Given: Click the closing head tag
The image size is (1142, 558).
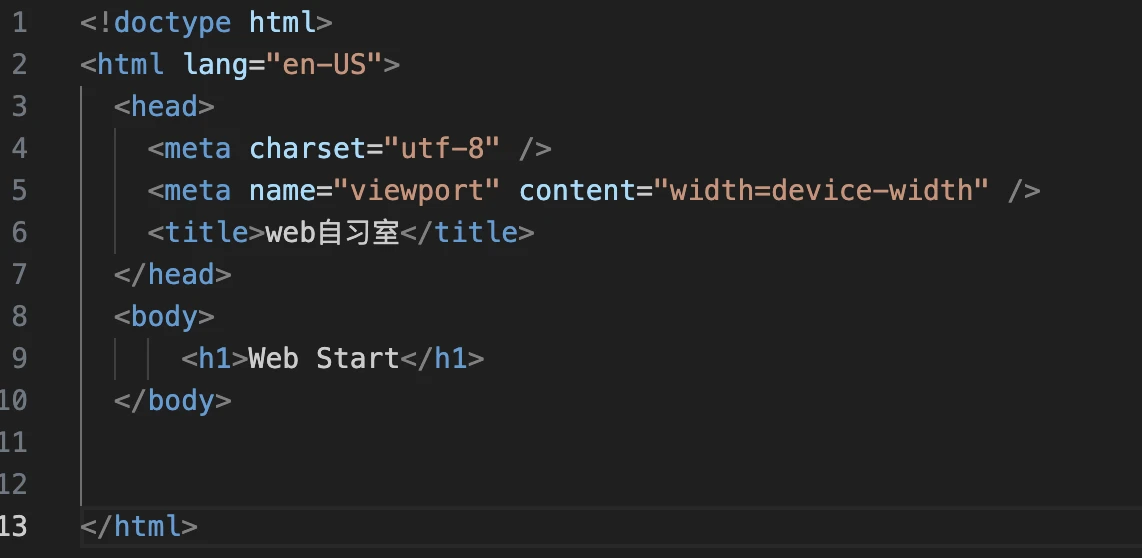Looking at the screenshot, I should [173, 275].
